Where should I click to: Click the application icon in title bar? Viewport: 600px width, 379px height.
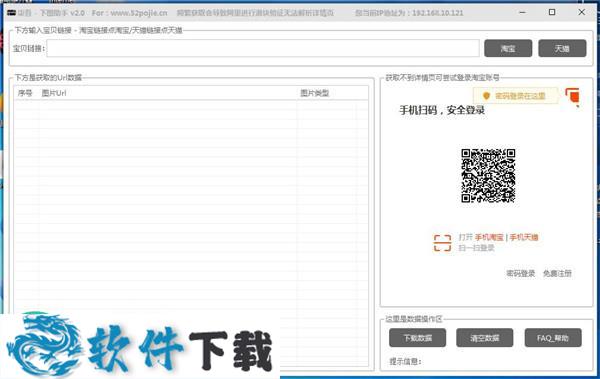click(11, 13)
